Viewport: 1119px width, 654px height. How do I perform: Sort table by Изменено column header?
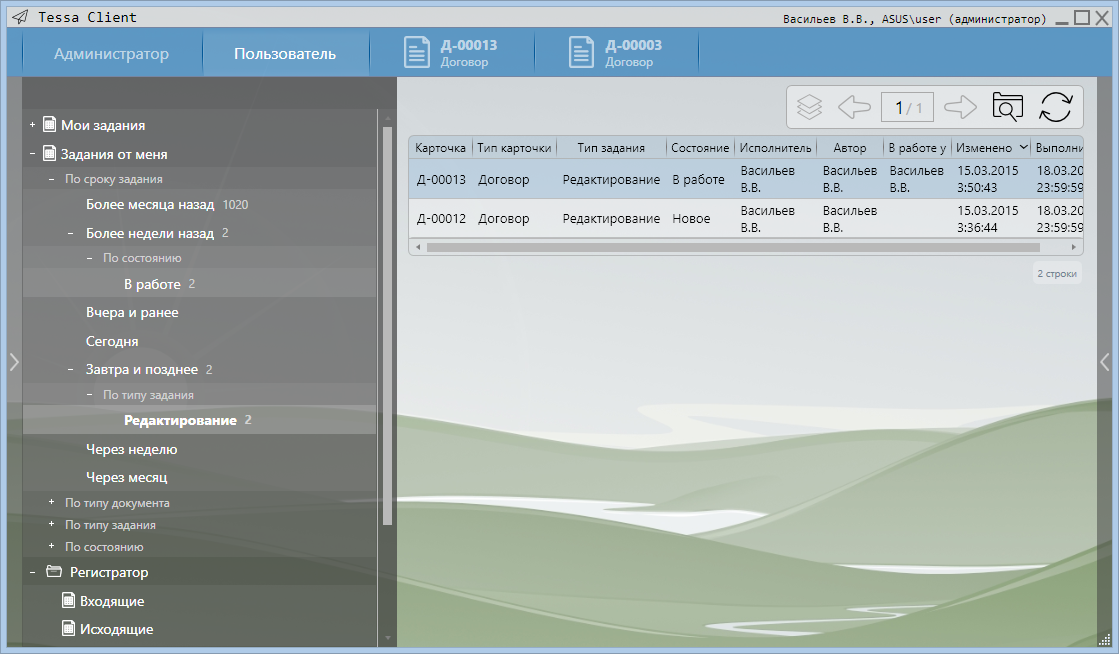pyautogui.click(x=985, y=147)
